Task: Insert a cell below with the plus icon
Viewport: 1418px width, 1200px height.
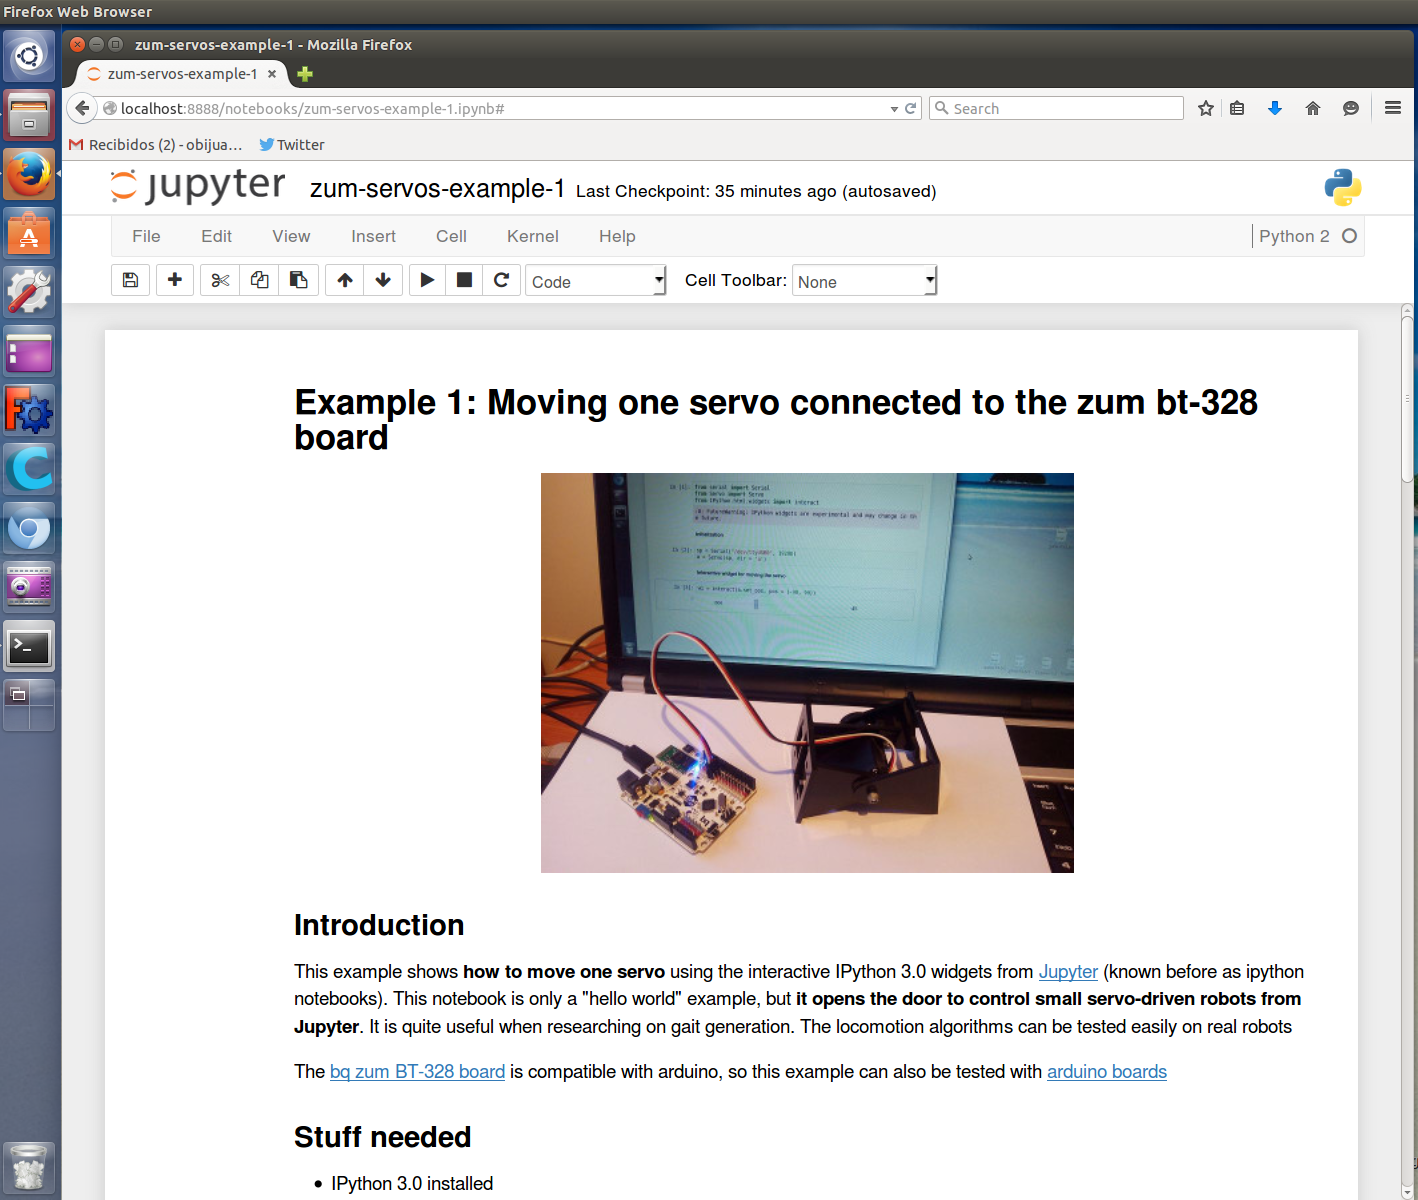Action: click(x=175, y=280)
